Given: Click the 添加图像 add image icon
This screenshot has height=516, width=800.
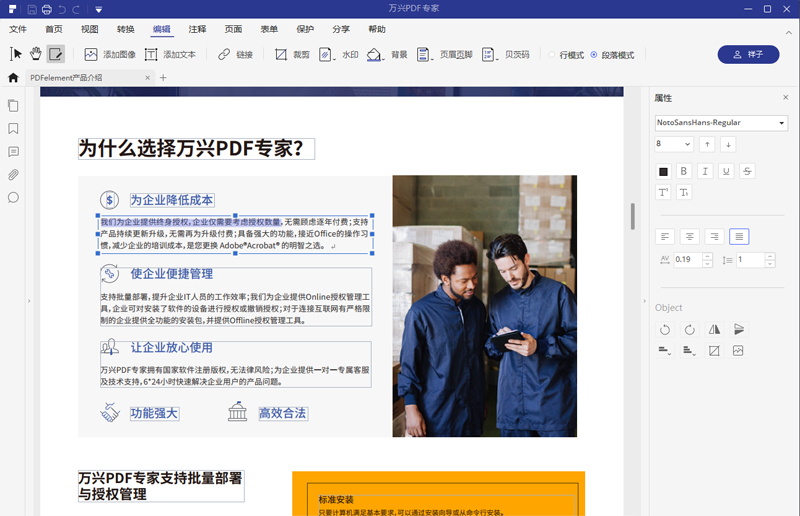Looking at the screenshot, I should coord(91,54).
